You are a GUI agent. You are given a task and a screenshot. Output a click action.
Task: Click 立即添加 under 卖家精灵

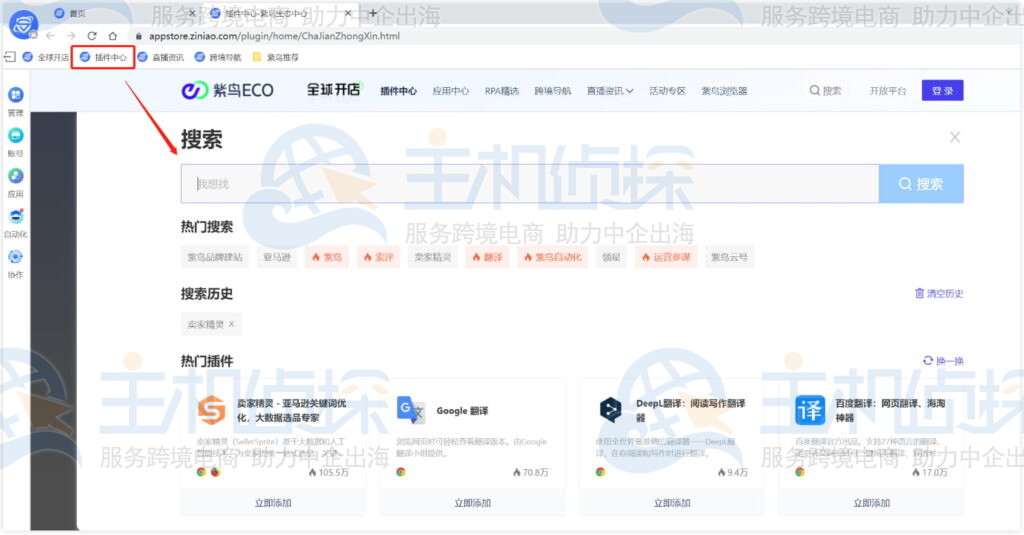tap(273, 503)
